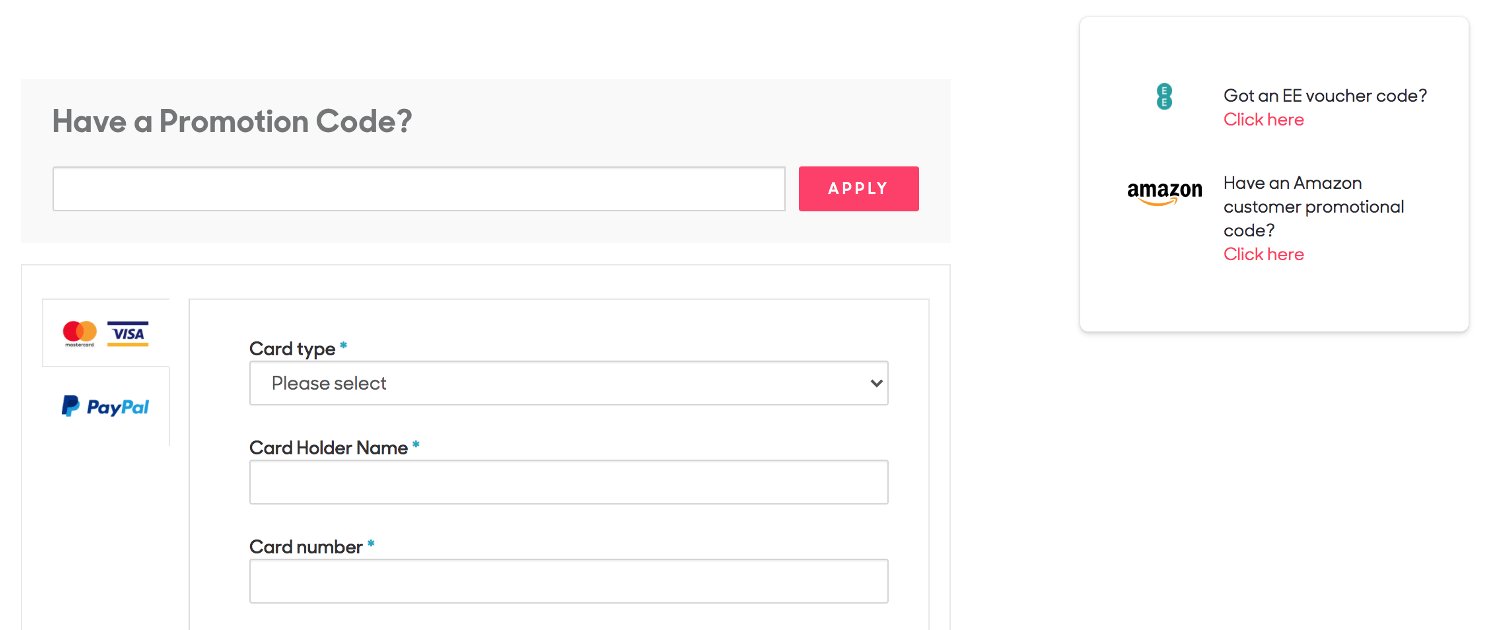Click 'Have a Promotion Code?' heading

tap(232, 122)
